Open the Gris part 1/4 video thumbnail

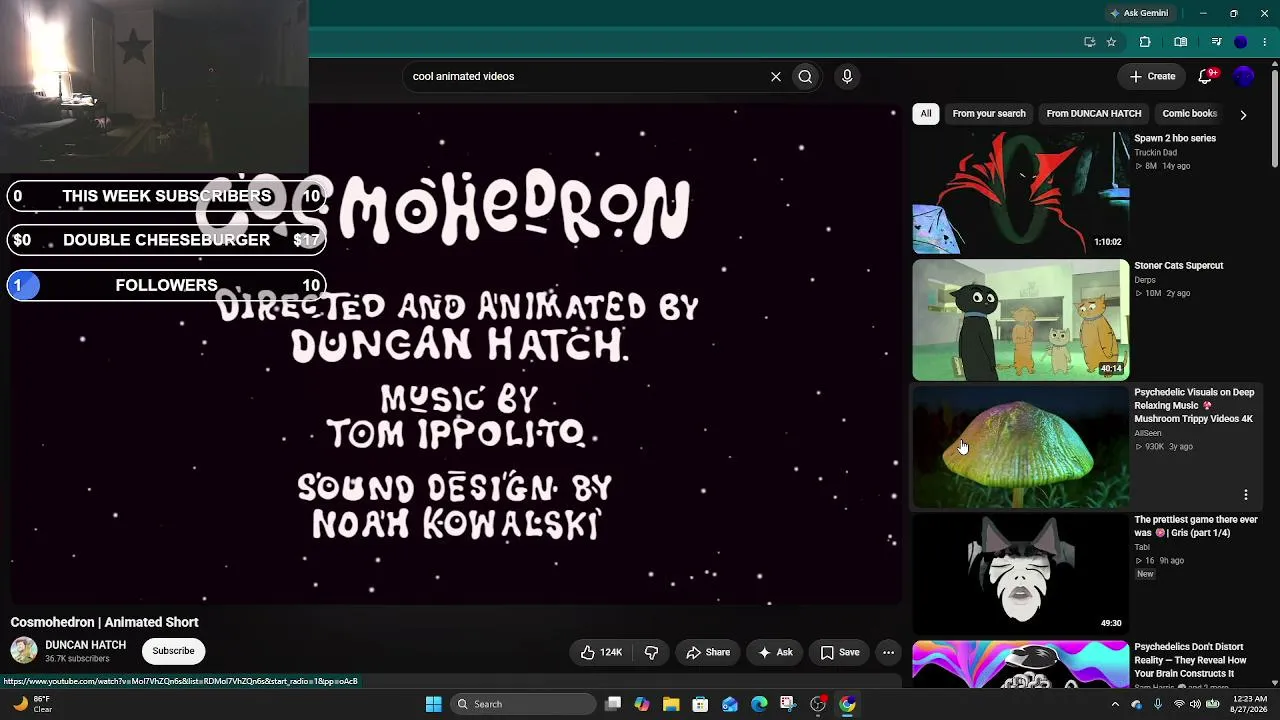point(1021,574)
